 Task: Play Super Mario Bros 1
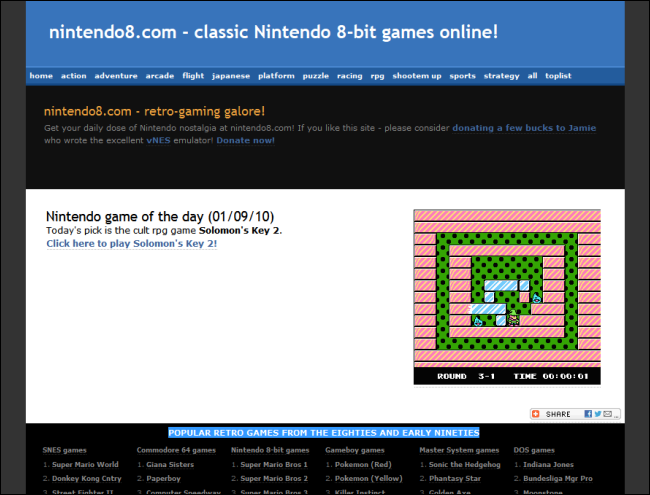[x=274, y=465]
